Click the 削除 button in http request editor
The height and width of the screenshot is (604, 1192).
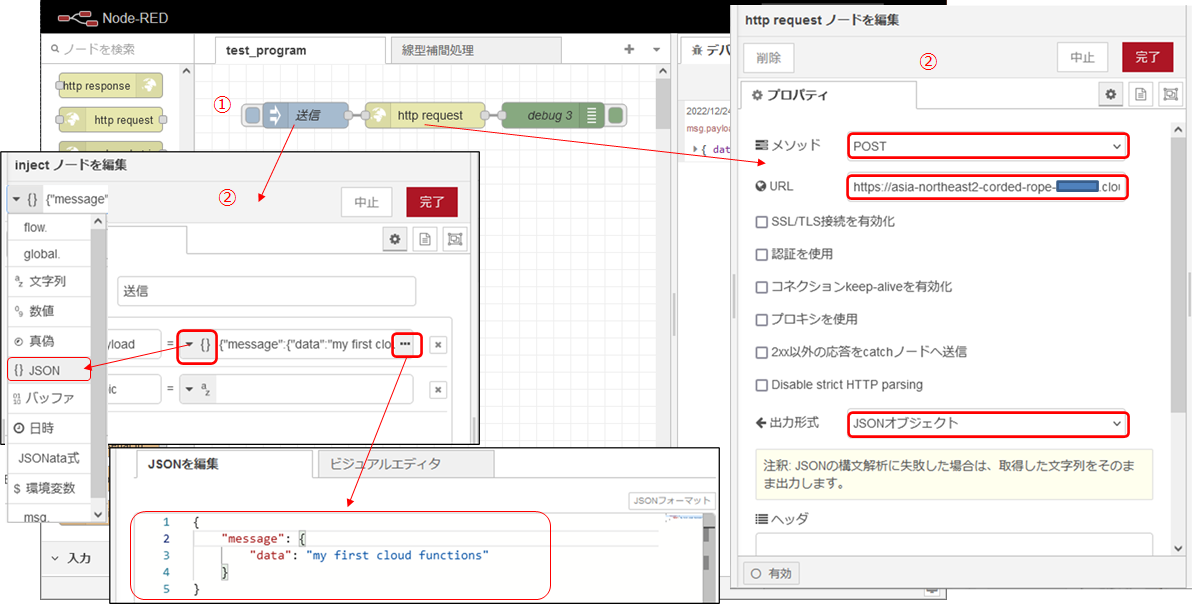[x=768, y=57]
